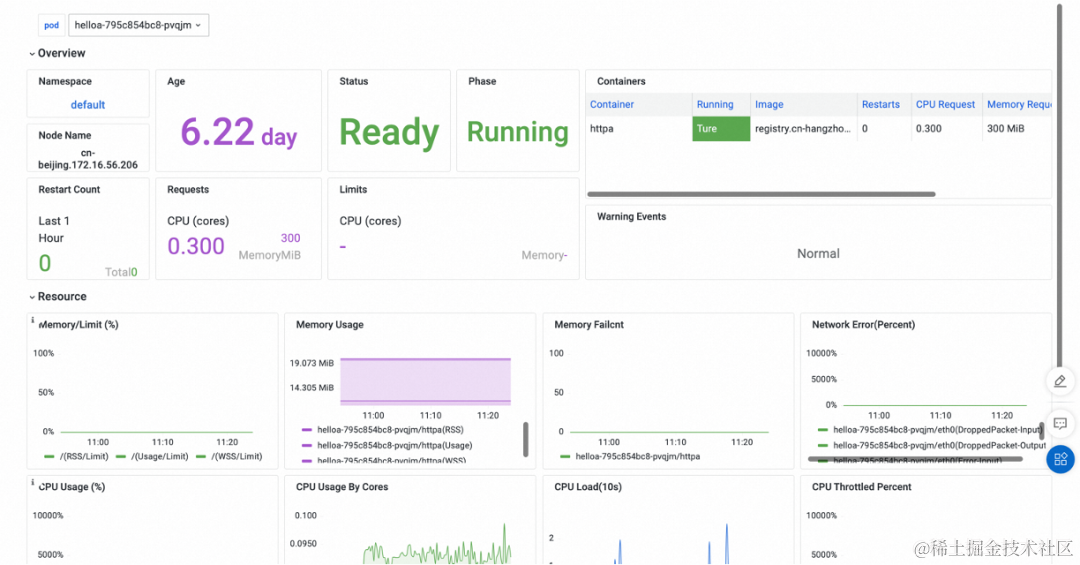
Task: Click the CPU Usage By Cores panel title
Action: click(342, 487)
